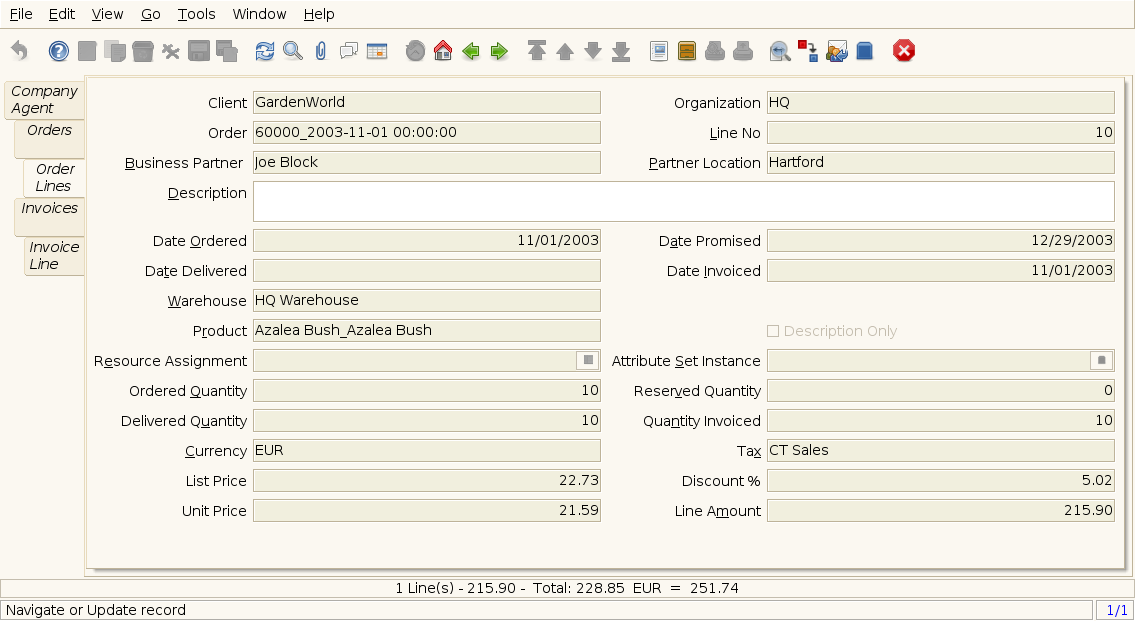Open the Chat speech bubbles icon
The height and width of the screenshot is (621, 1135).
[348, 51]
